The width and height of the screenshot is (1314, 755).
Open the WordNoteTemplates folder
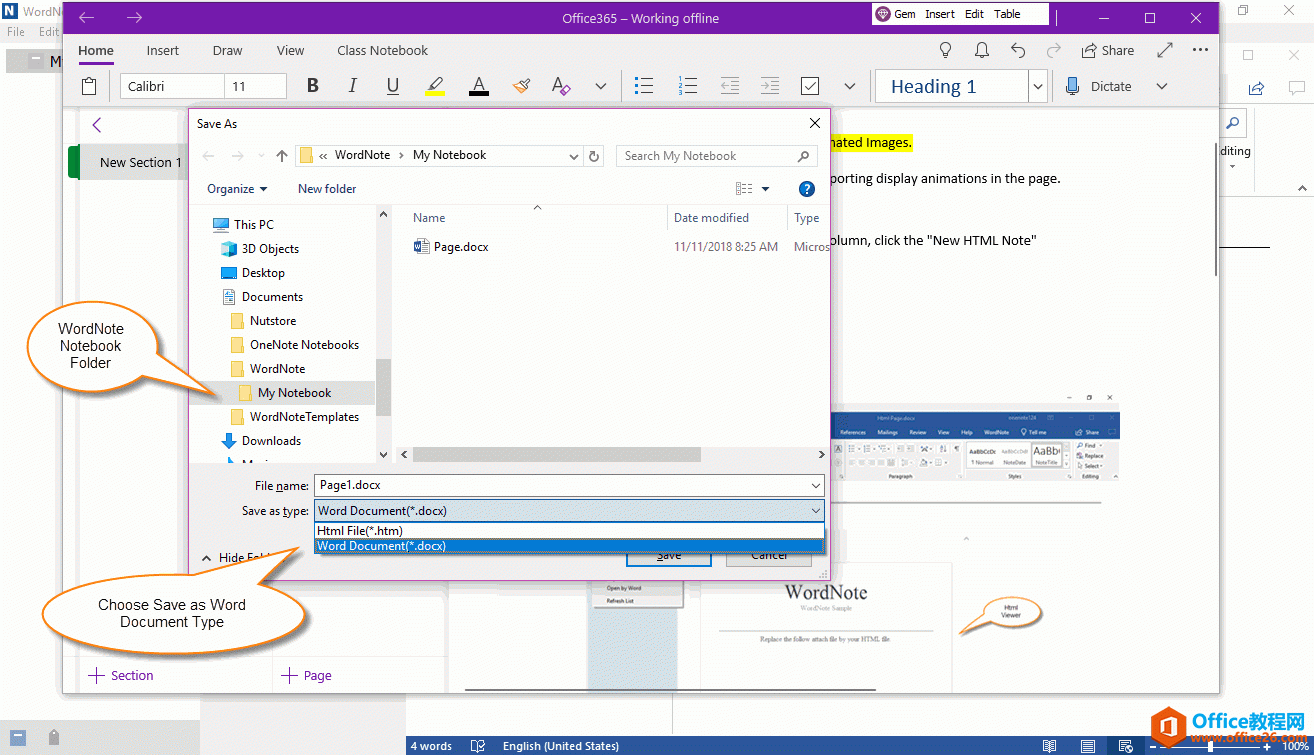point(294,416)
